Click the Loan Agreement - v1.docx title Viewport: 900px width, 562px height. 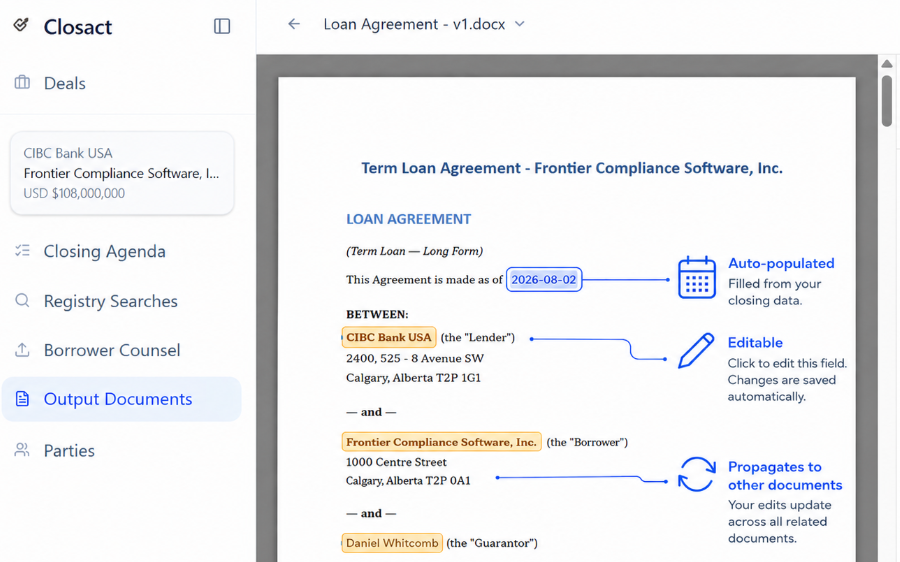(414, 24)
